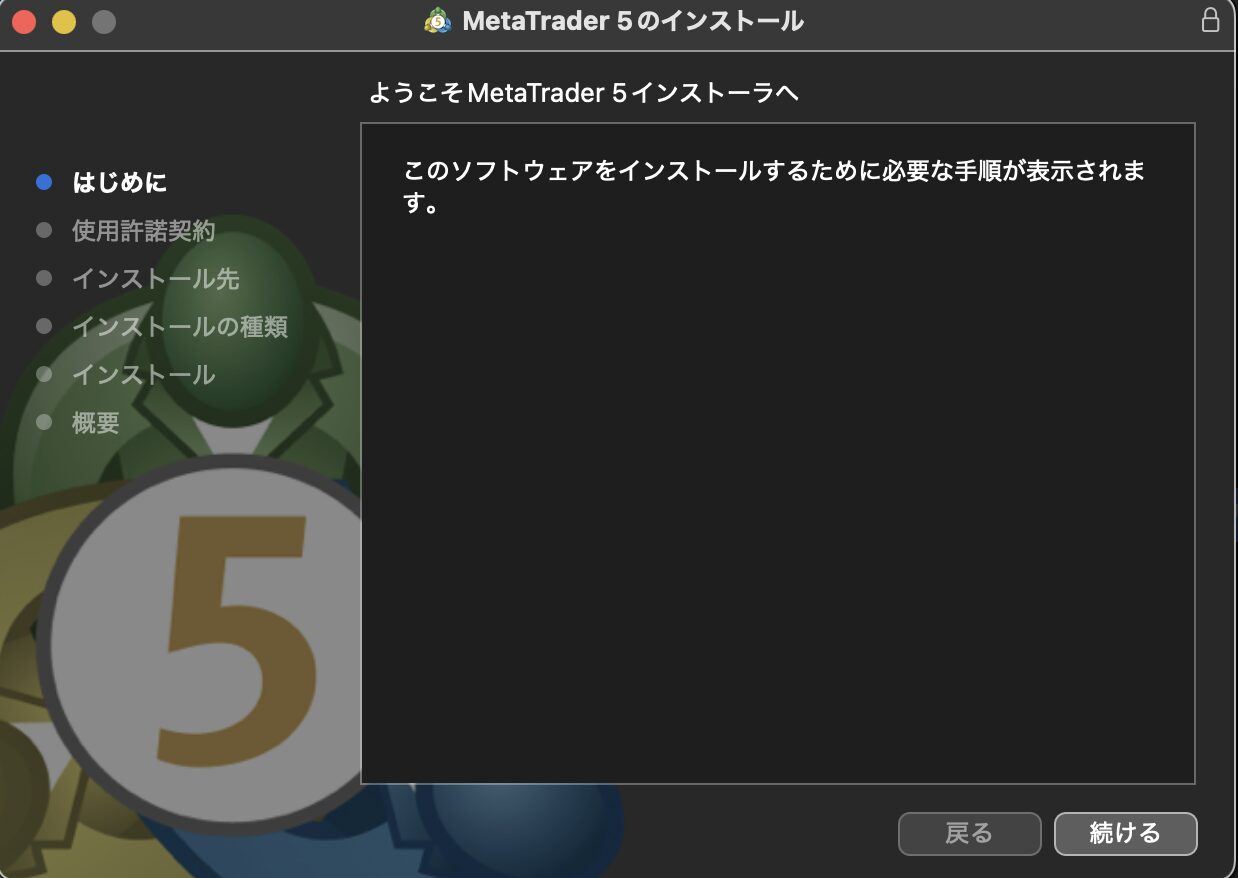Click the blue bullet beside はじめに
The width and height of the screenshot is (1238, 878).
tap(43, 182)
